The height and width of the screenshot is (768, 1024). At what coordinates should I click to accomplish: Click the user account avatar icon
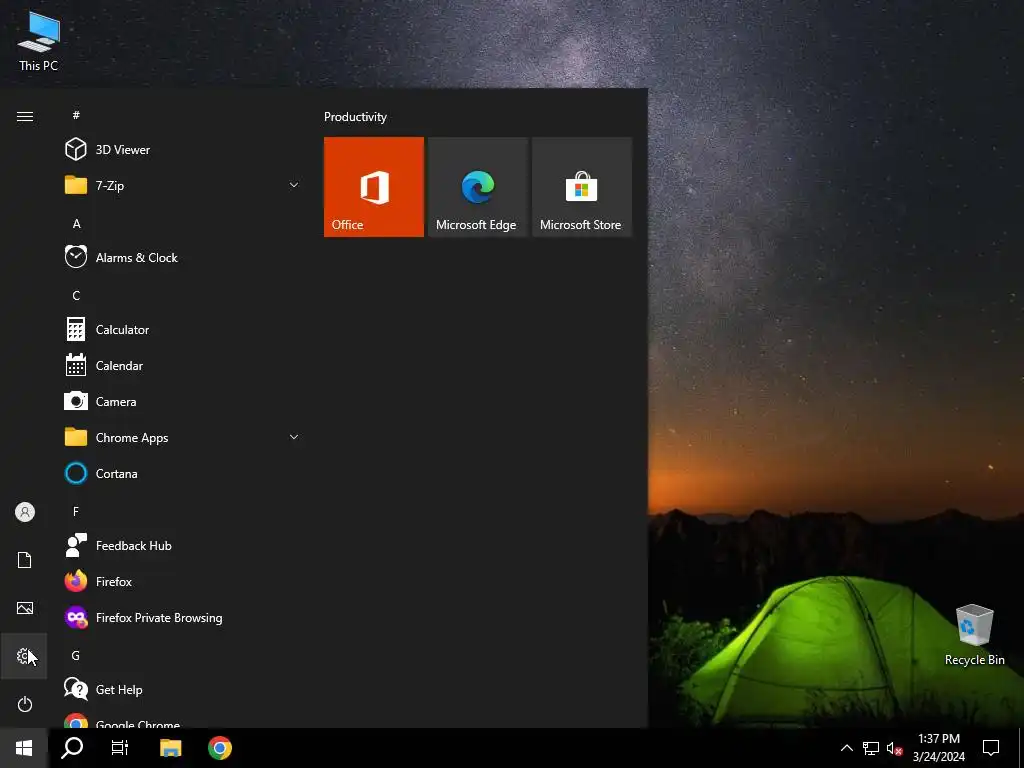click(x=24, y=512)
